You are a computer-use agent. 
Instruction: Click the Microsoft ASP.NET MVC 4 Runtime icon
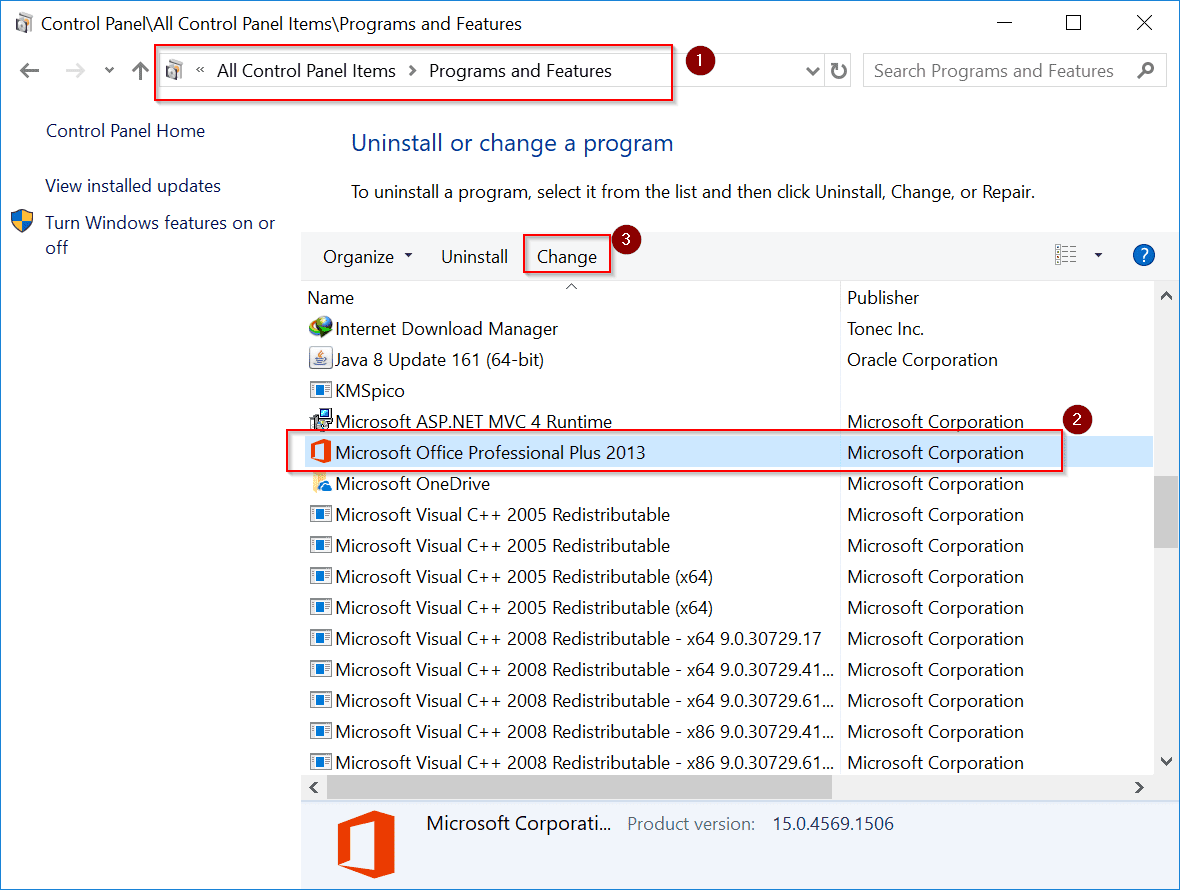[321, 419]
